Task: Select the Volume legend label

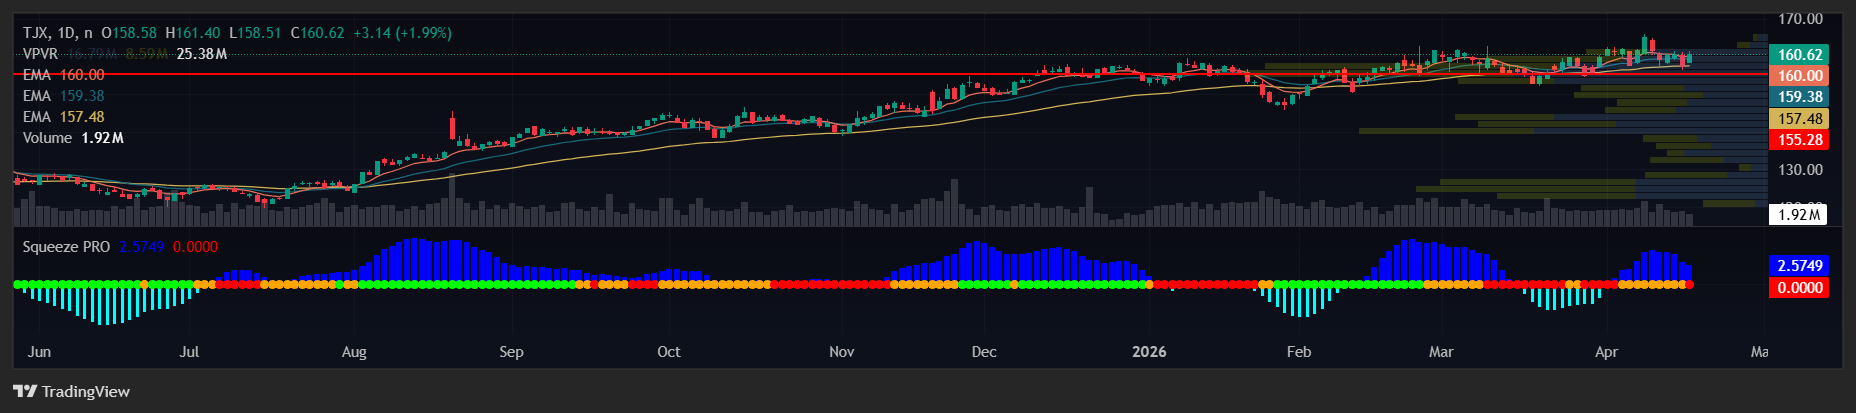Action: [x=47, y=138]
